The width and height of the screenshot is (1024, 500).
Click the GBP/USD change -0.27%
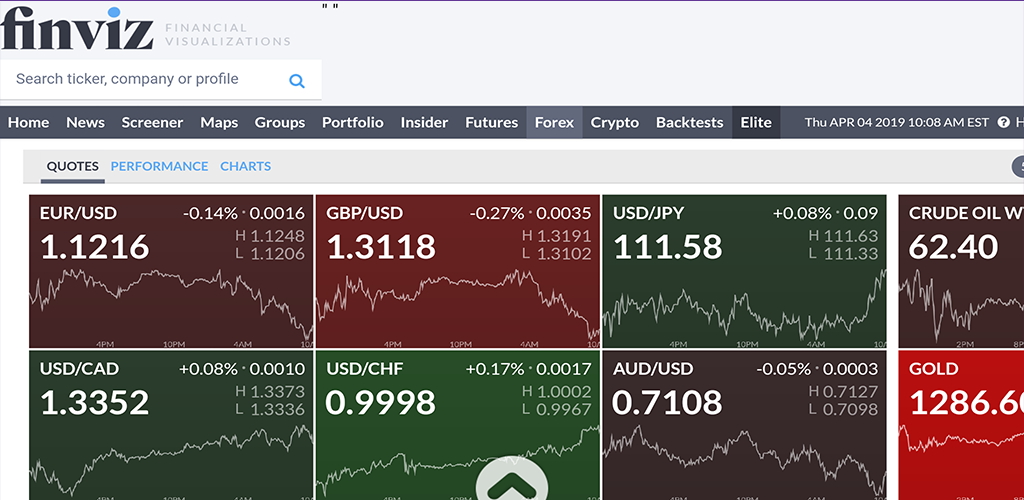click(x=497, y=213)
